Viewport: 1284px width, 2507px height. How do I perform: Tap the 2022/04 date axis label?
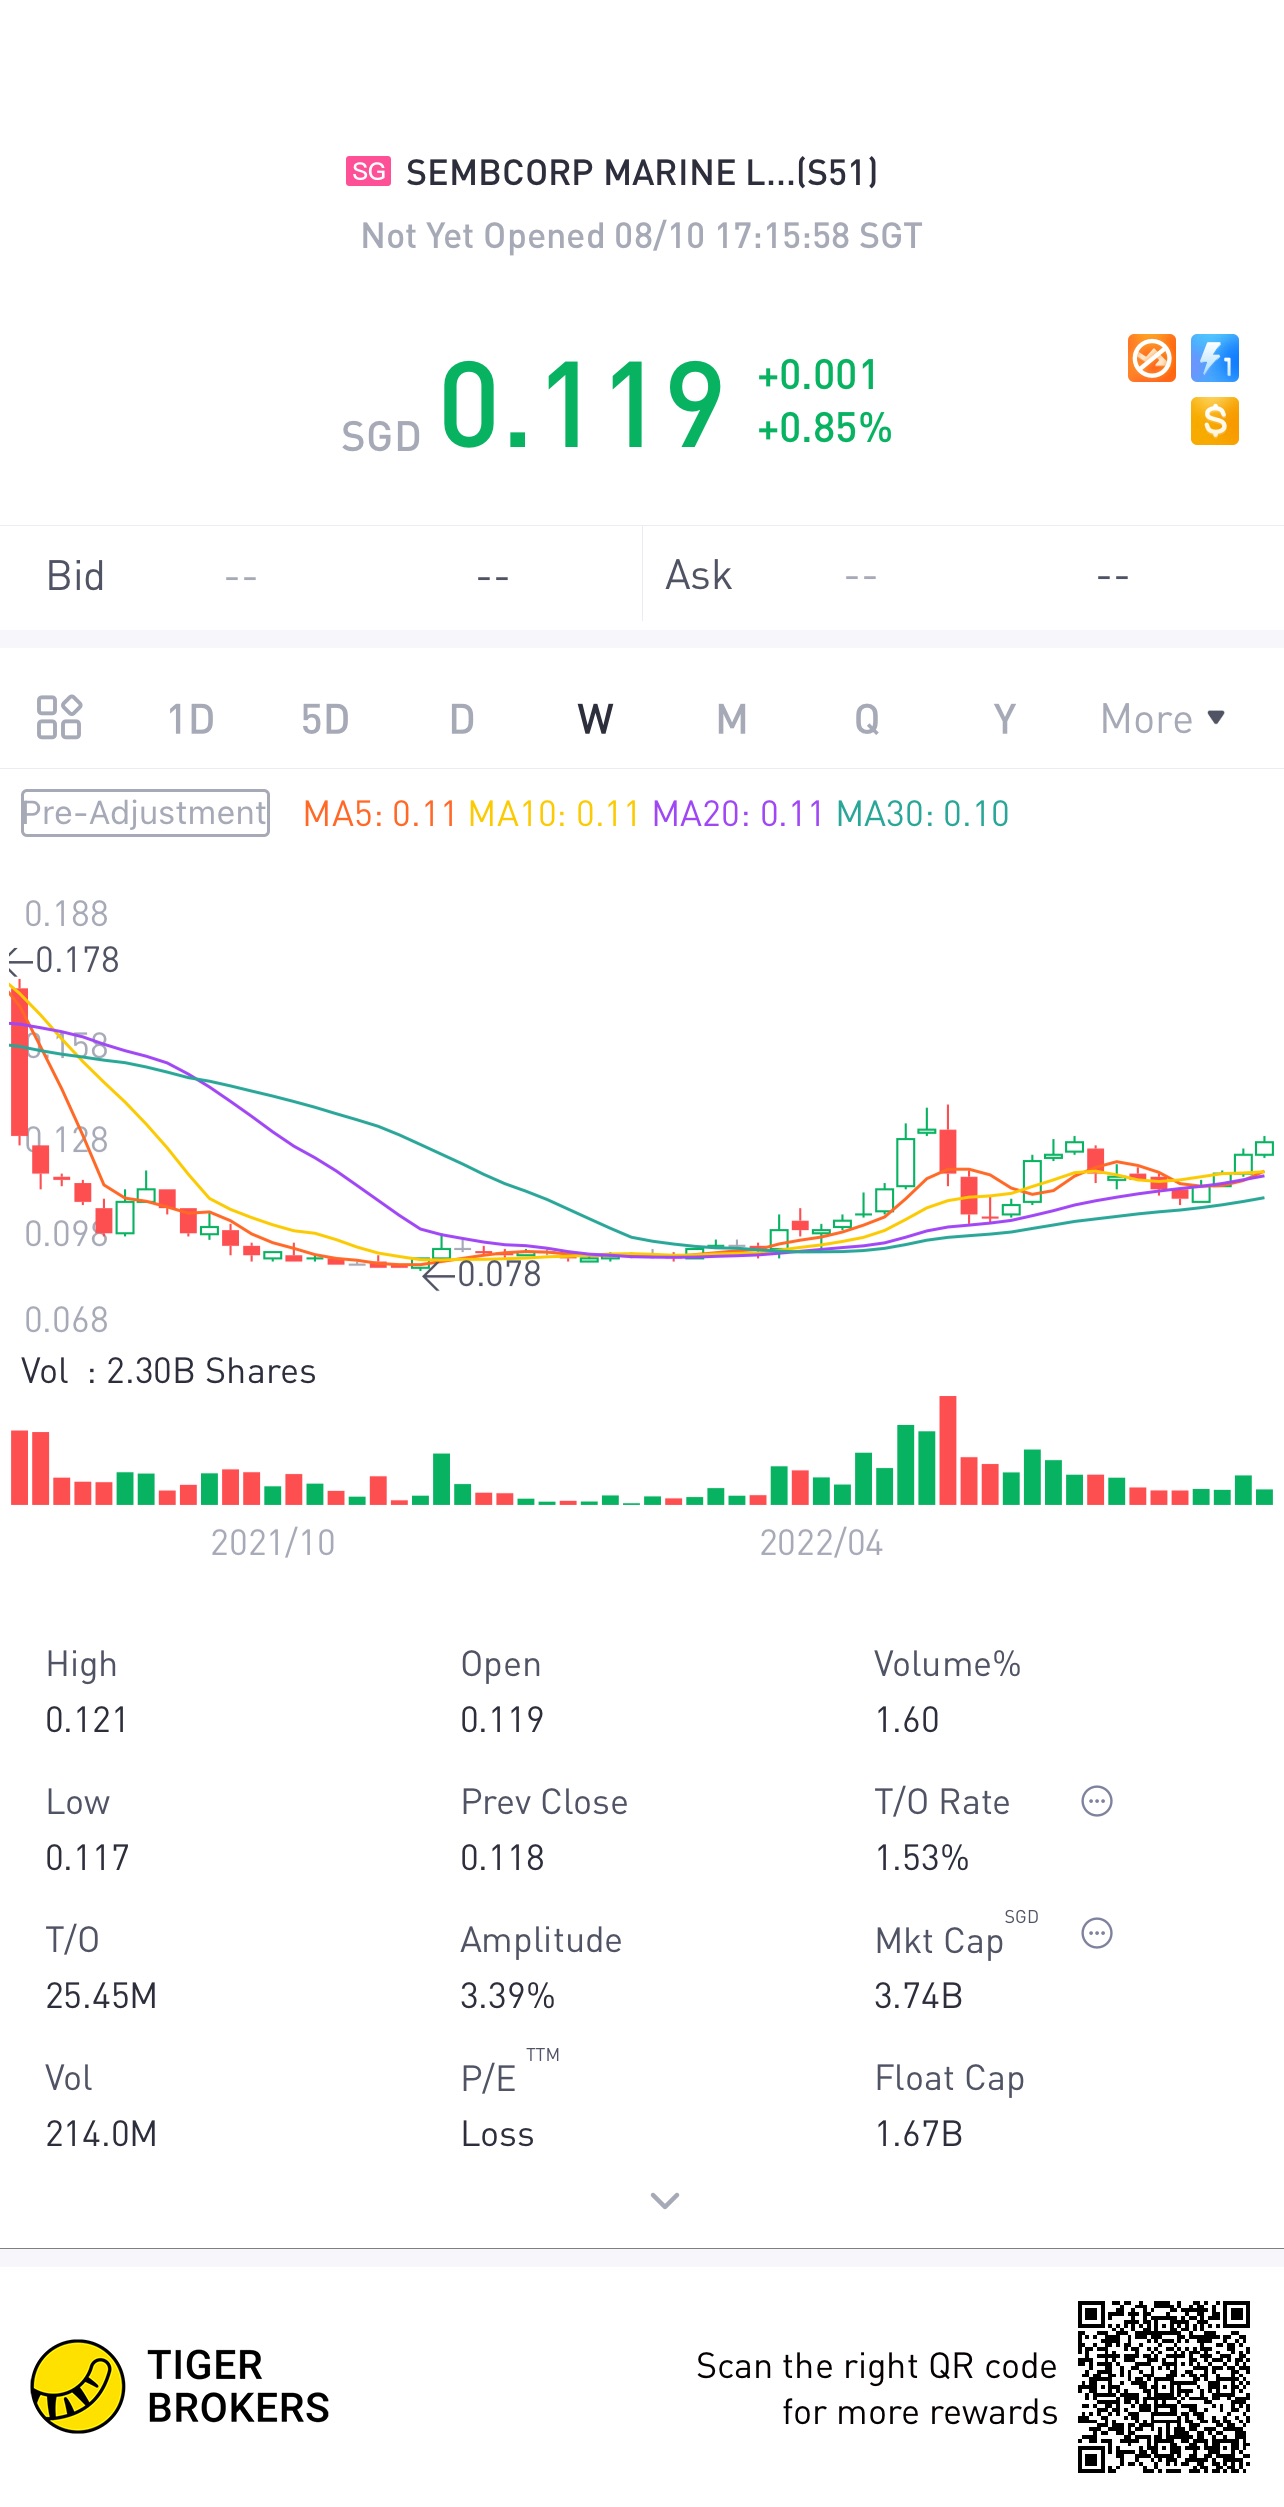pyautogui.click(x=821, y=1543)
